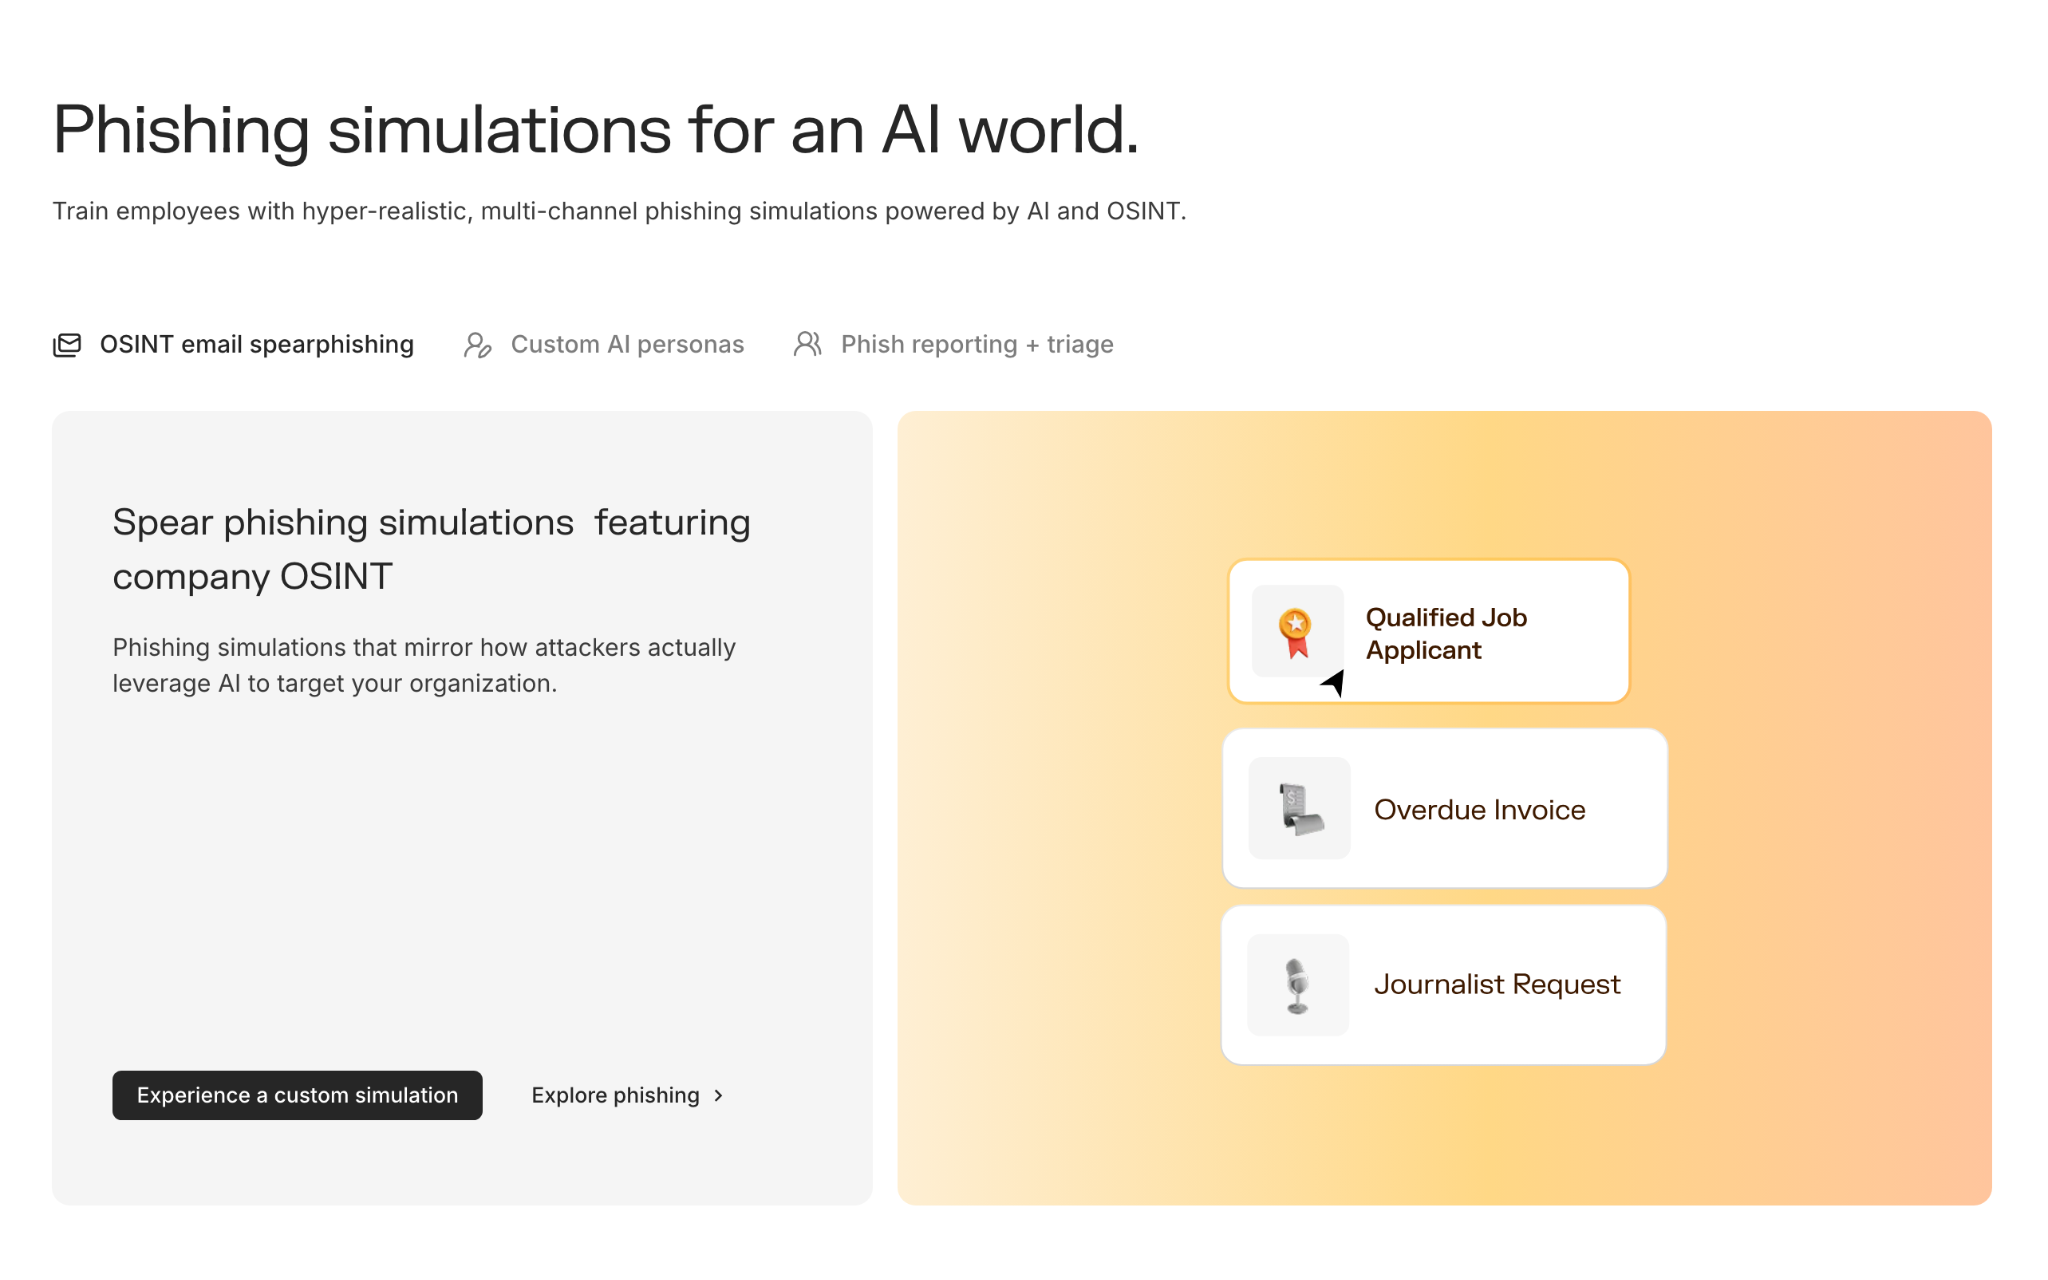Click the Experience a custom simulation button
Viewport: 2048px width, 1280px height.
[297, 1095]
